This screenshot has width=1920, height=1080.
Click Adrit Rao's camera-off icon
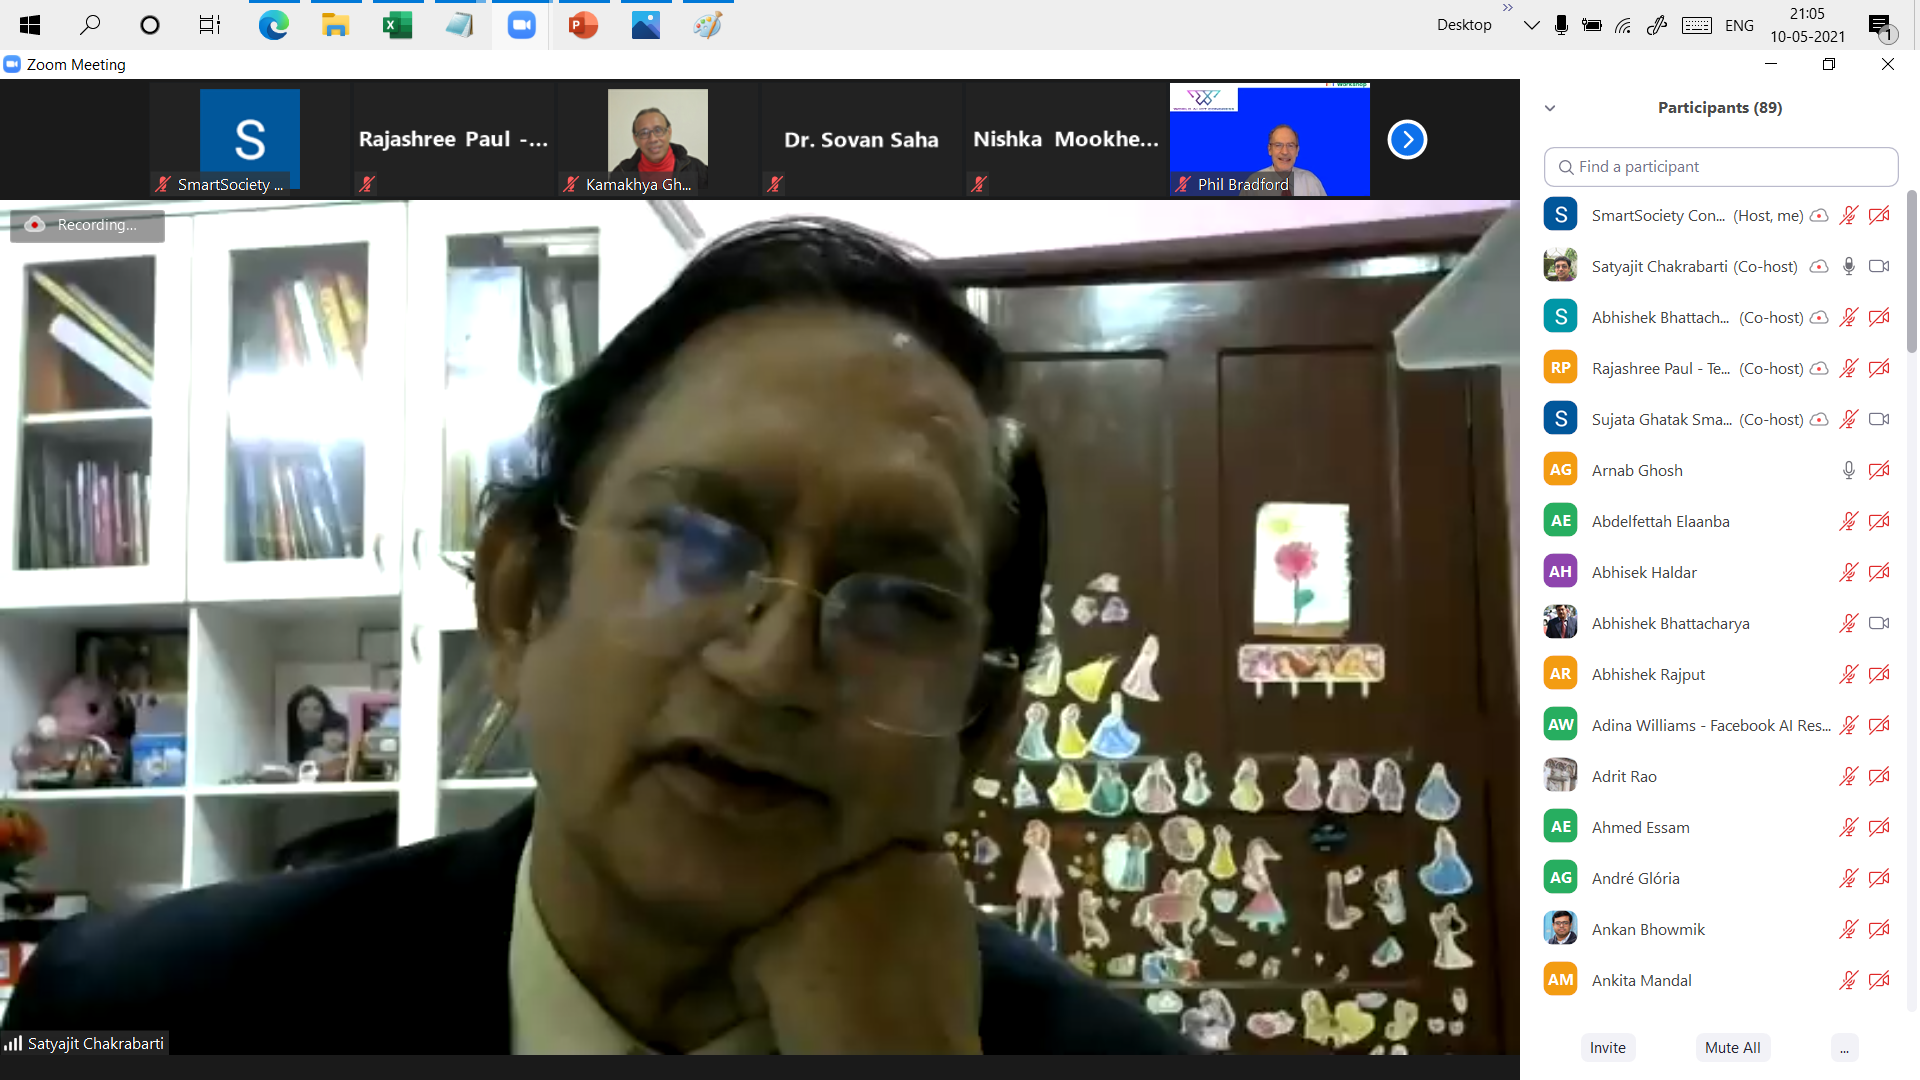1879,776
